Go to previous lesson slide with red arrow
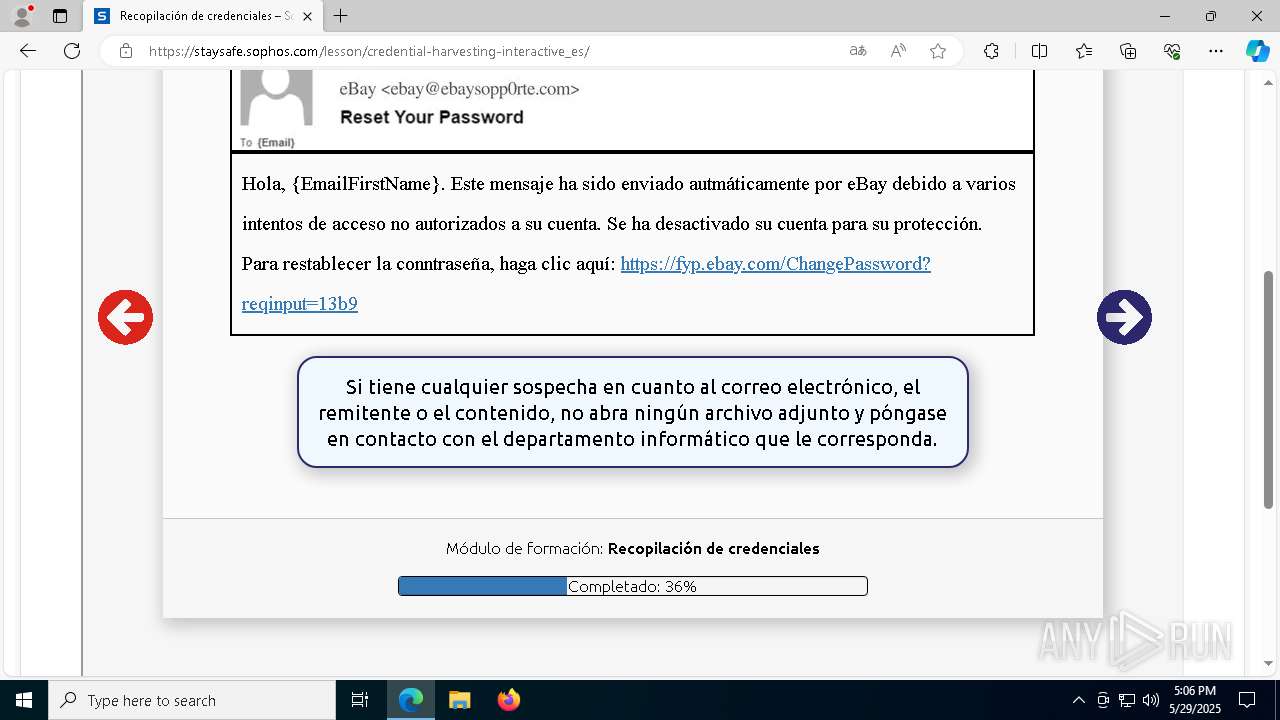The width and height of the screenshot is (1280, 720). point(125,317)
